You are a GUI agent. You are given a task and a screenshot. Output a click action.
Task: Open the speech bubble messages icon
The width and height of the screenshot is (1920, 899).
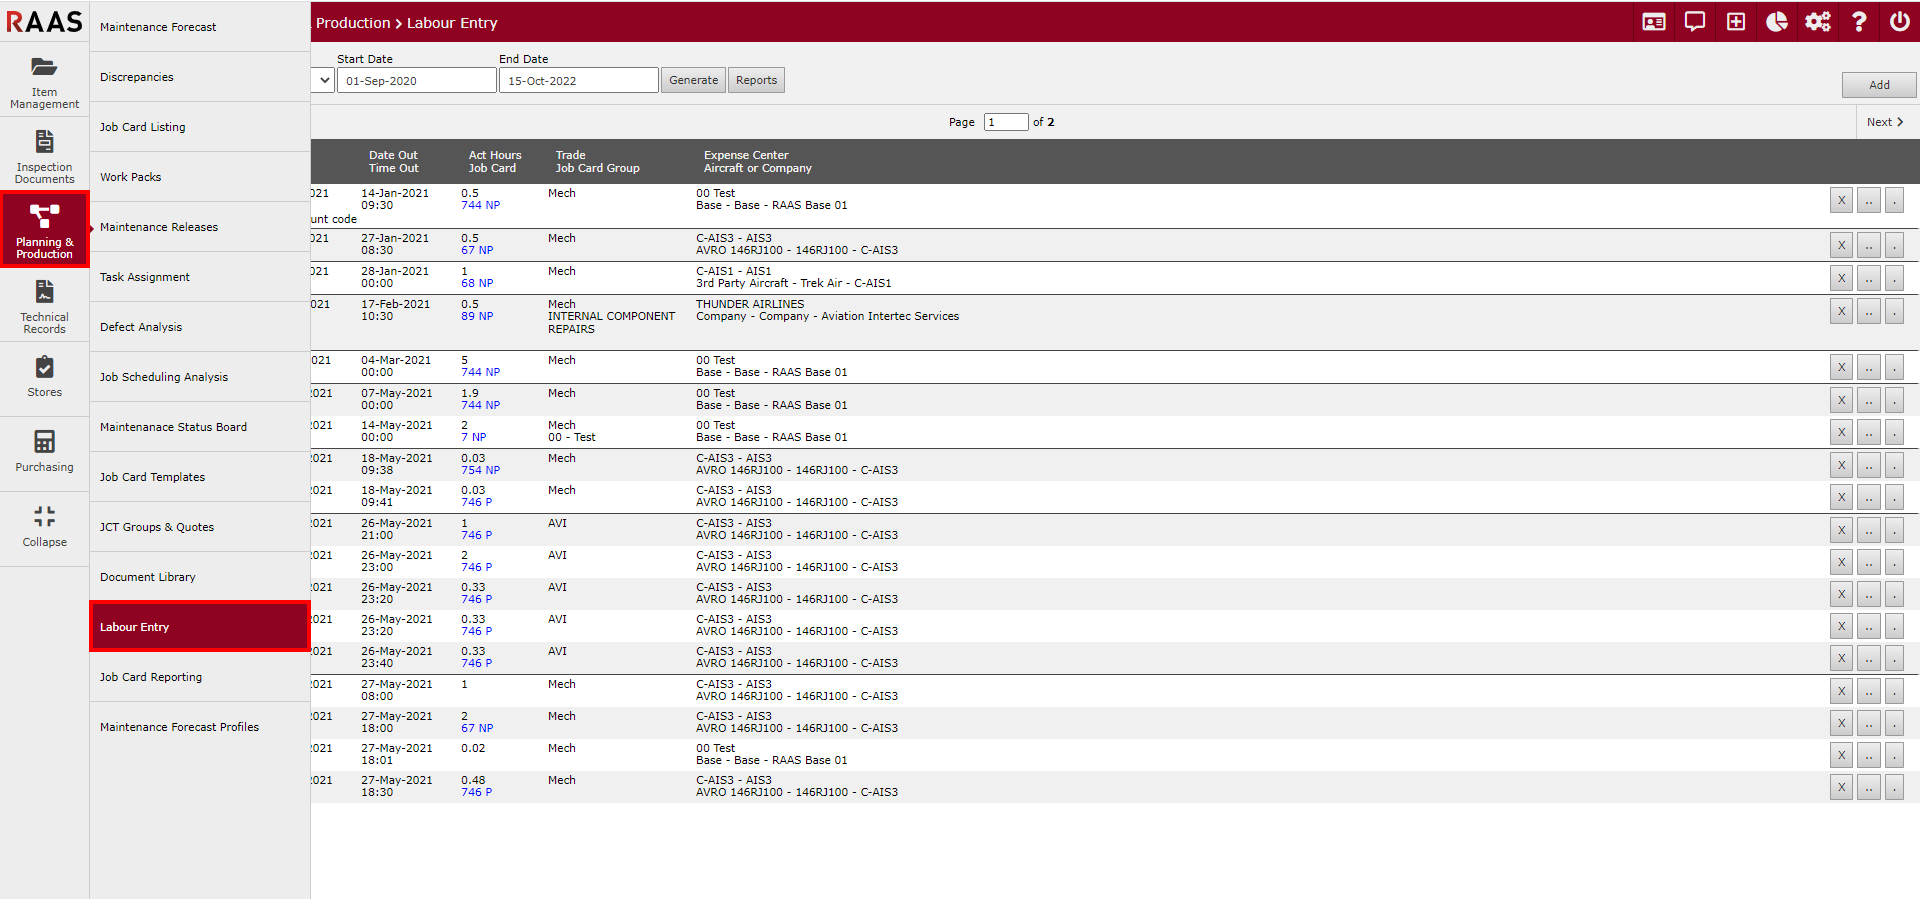click(x=1695, y=22)
